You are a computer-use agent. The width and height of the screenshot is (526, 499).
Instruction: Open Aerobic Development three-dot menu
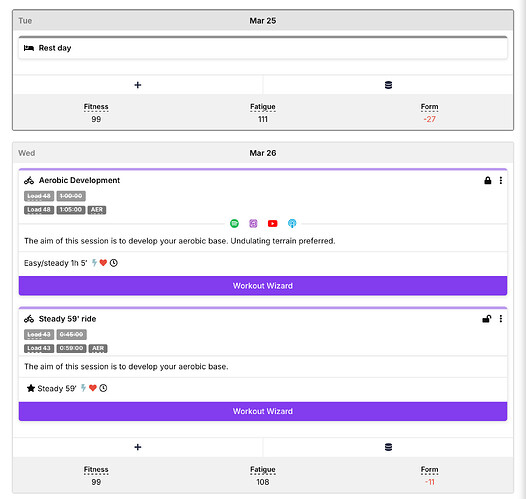[x=501, y=180]
